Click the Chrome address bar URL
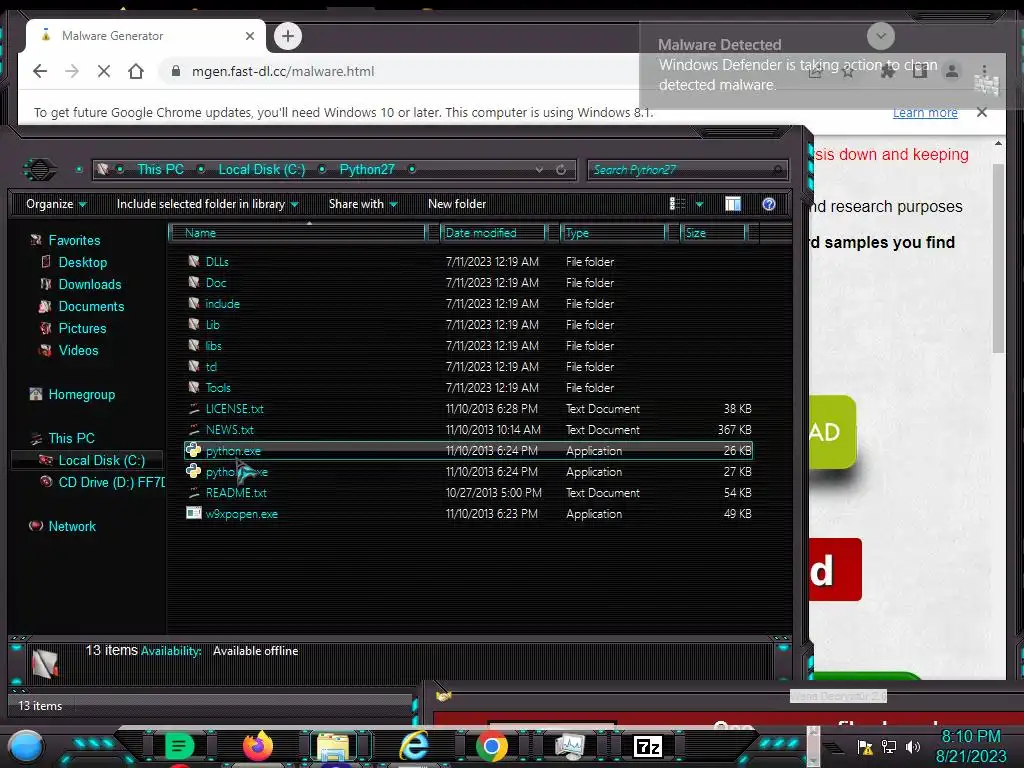 click(x=283, y=71)
